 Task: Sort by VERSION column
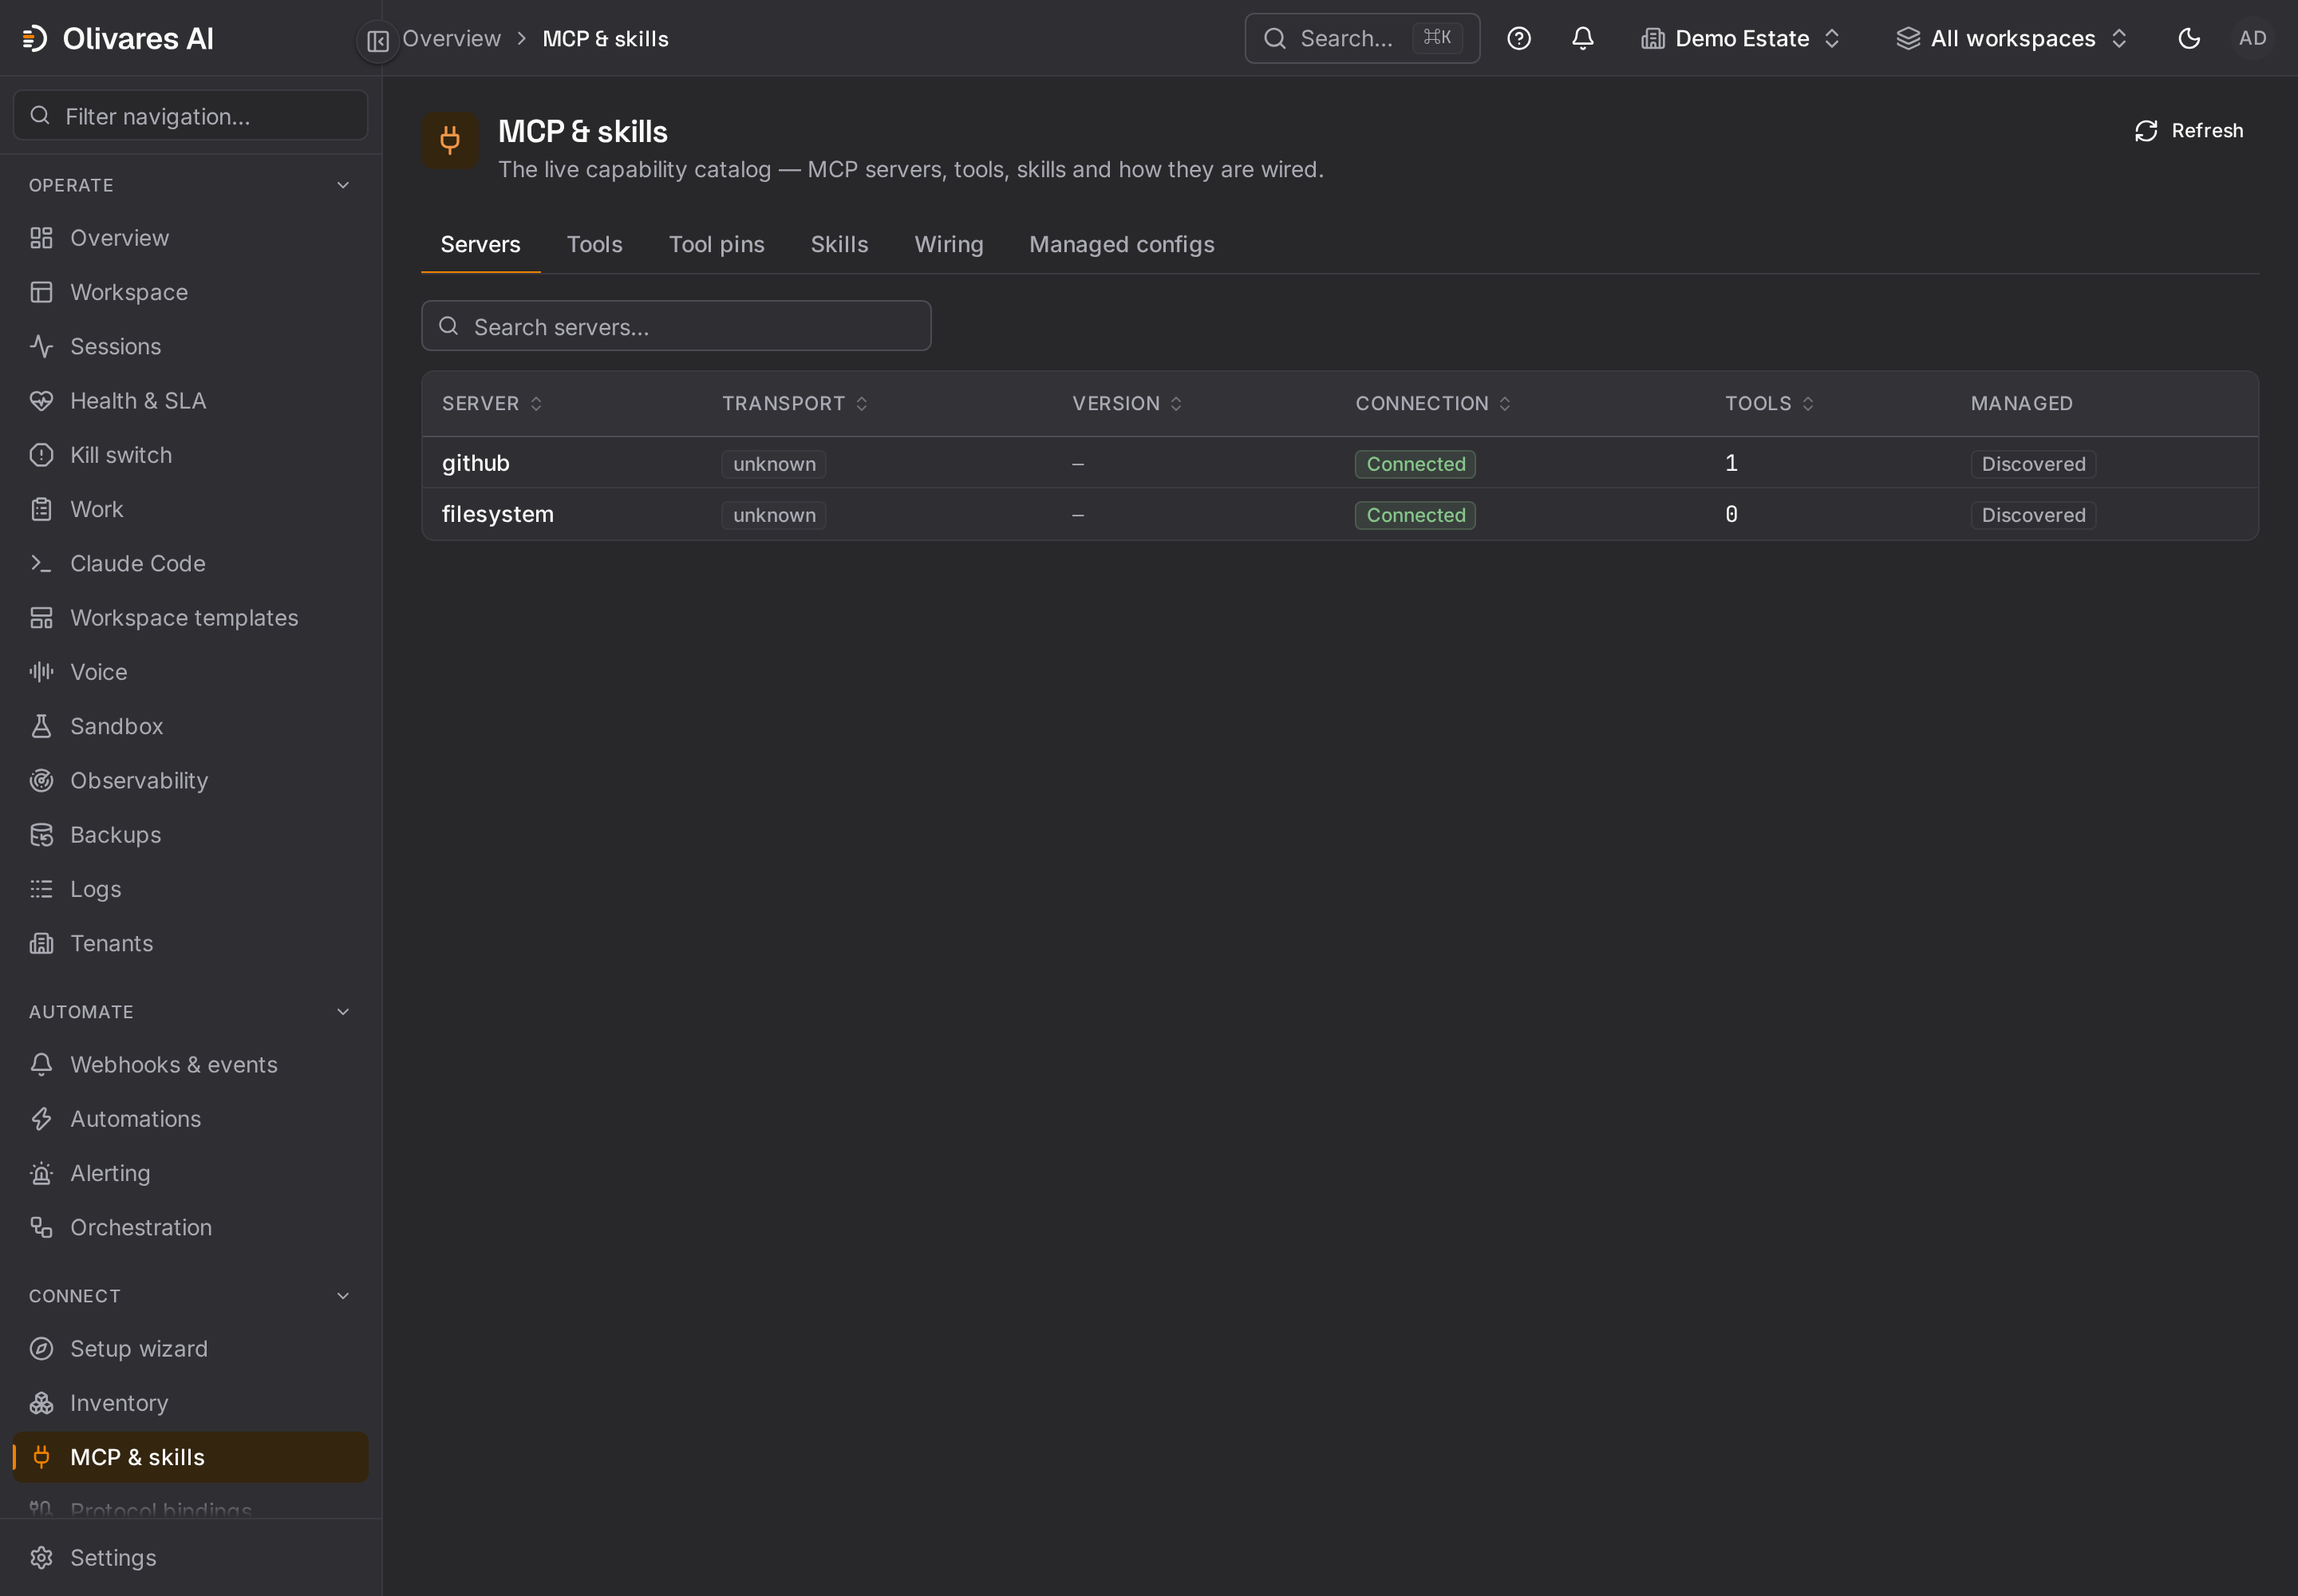[x=1127, y=403]
